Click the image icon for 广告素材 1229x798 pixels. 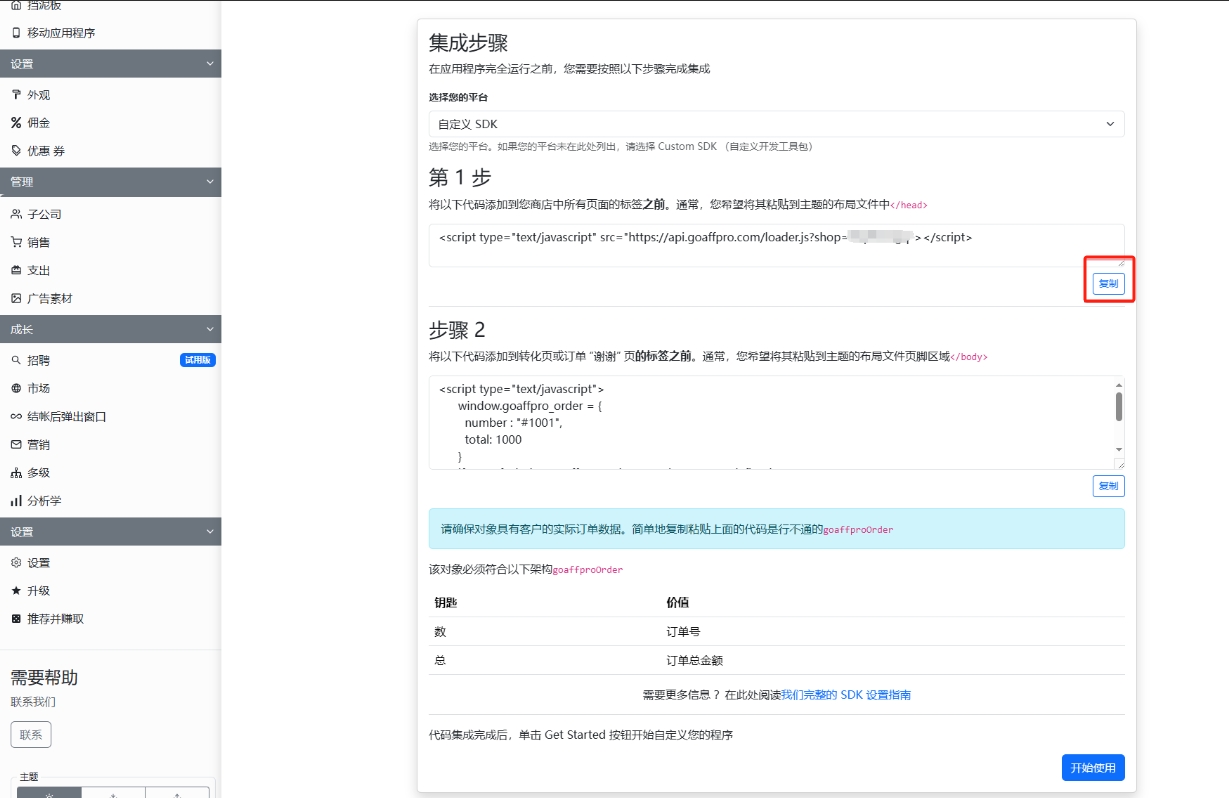pos(16,299)
